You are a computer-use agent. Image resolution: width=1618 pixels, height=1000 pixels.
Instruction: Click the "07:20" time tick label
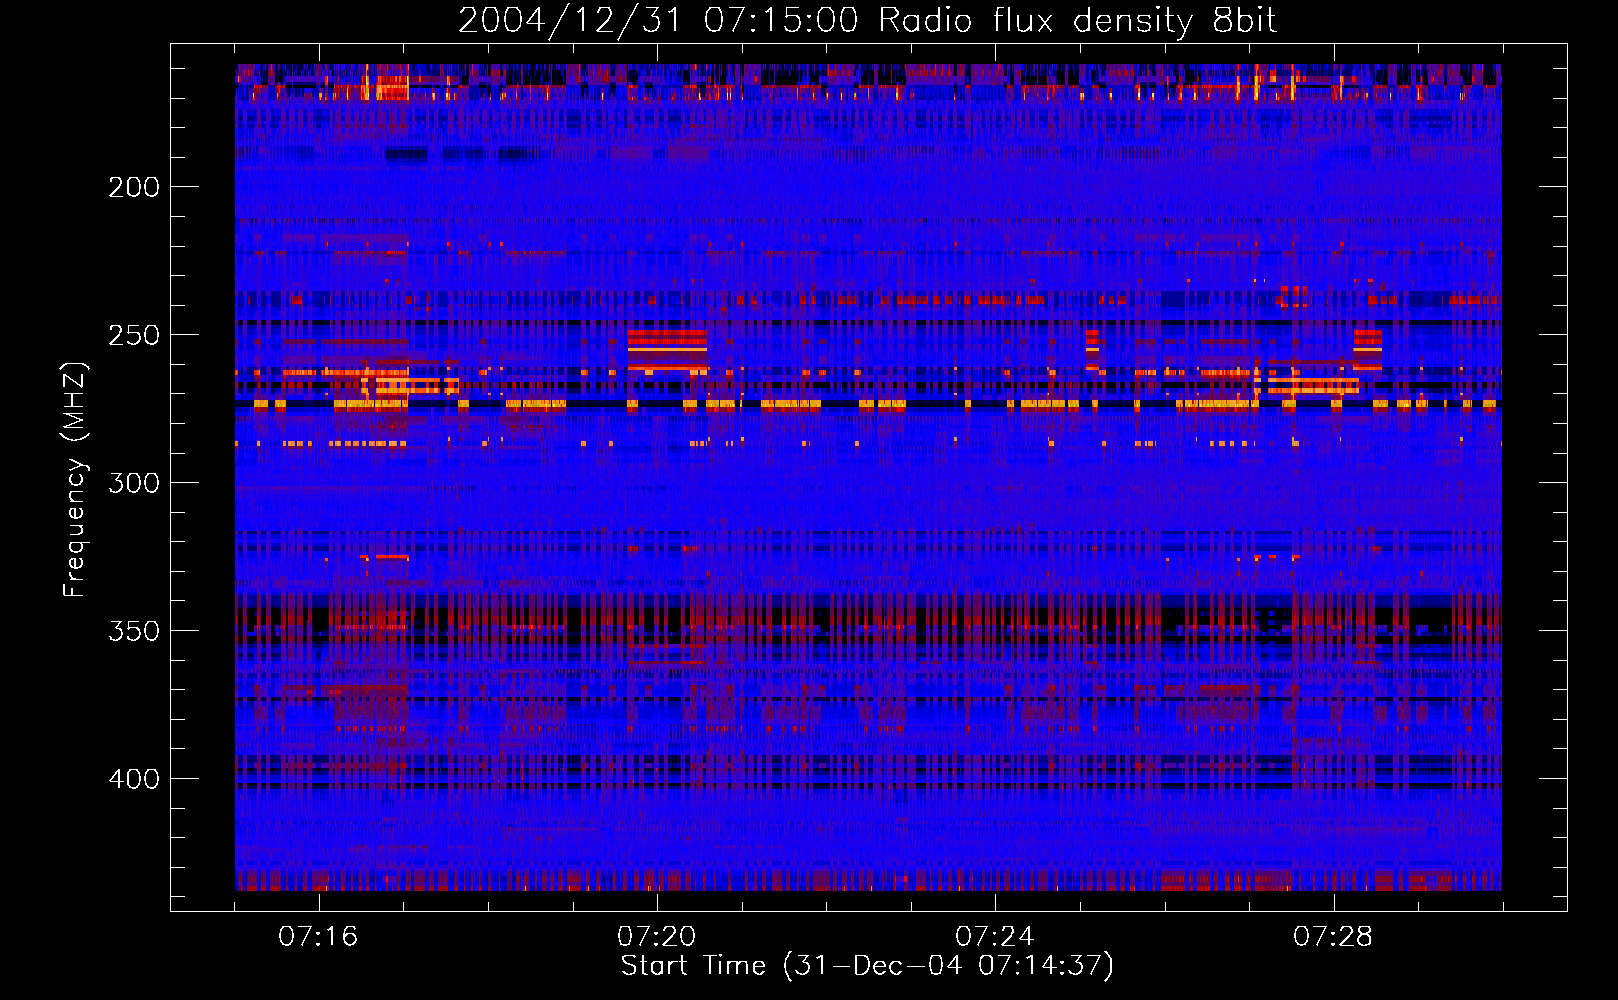click(x=656, y=937)
